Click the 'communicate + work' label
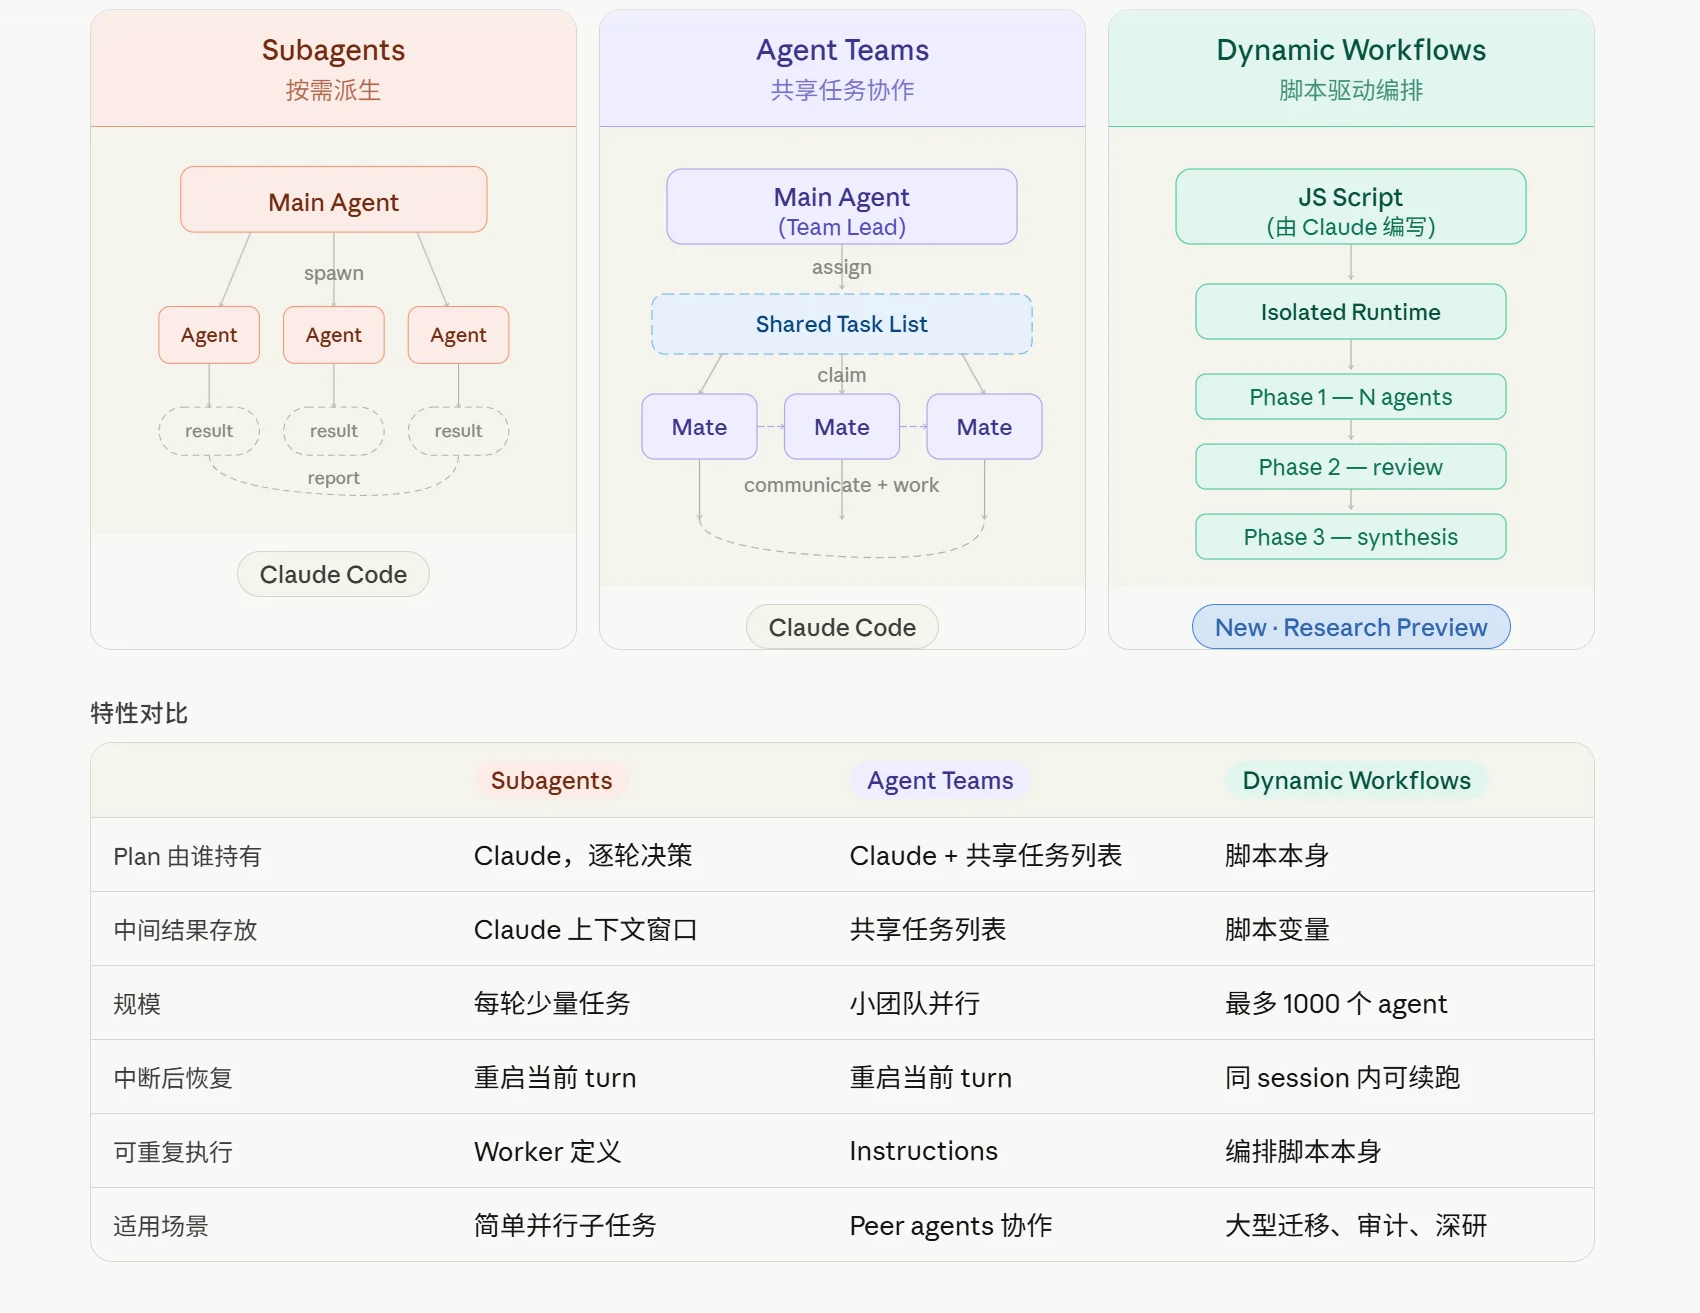This screenshot has width=1700, height=1313. click(841, 485)
